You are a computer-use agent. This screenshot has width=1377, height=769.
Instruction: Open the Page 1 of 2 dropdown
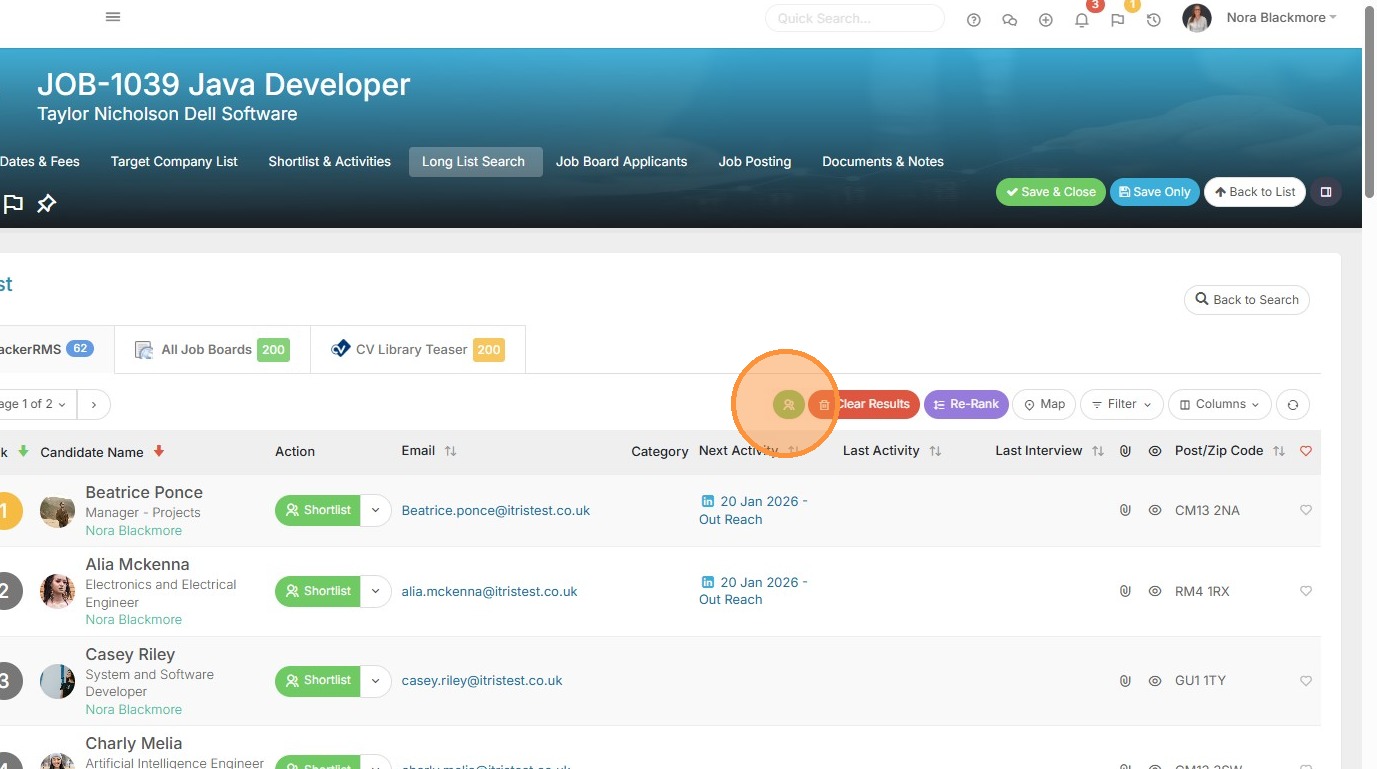click(x=35, y=404)
